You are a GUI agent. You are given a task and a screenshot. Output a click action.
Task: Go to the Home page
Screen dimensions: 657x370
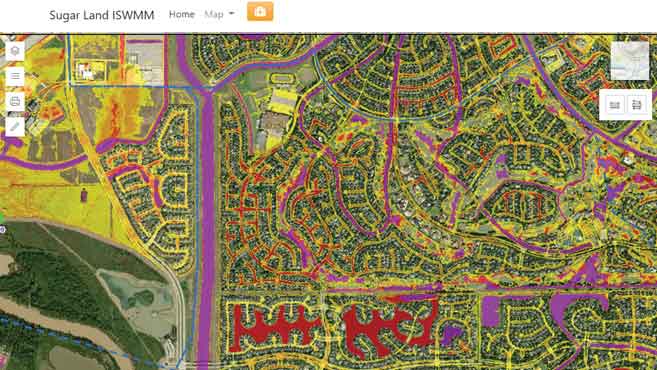182,14
